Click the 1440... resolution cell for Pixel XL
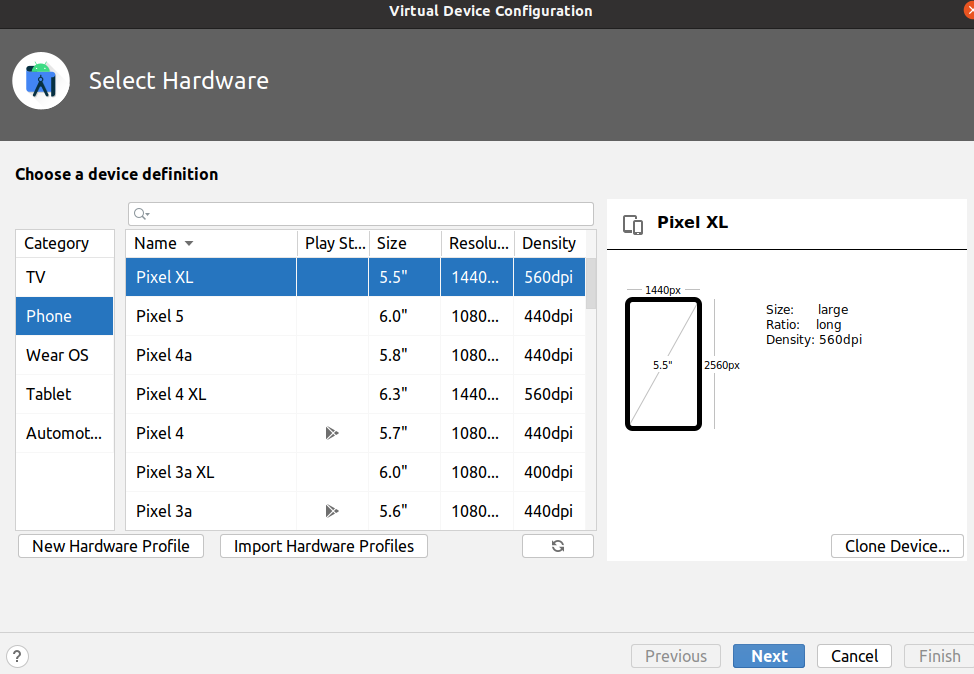Viewport: 974px width, 674px height. click(477, 277)
